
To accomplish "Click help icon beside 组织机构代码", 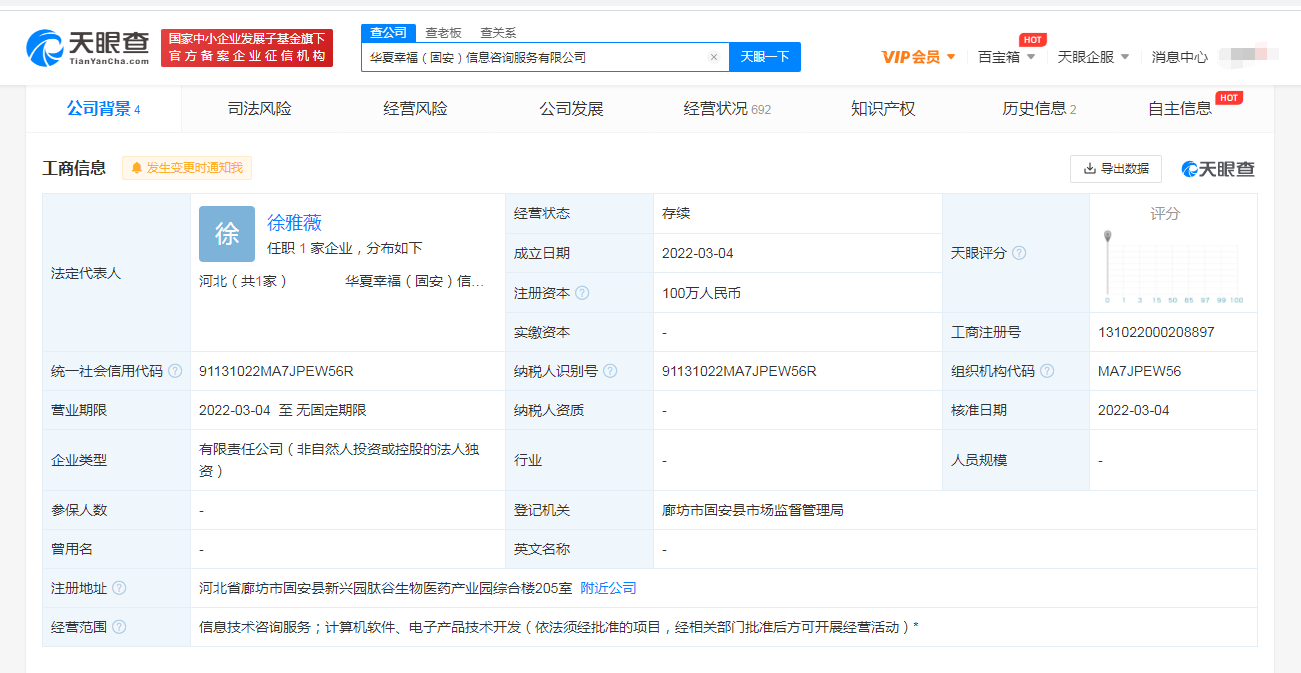I will point(1047,371).
